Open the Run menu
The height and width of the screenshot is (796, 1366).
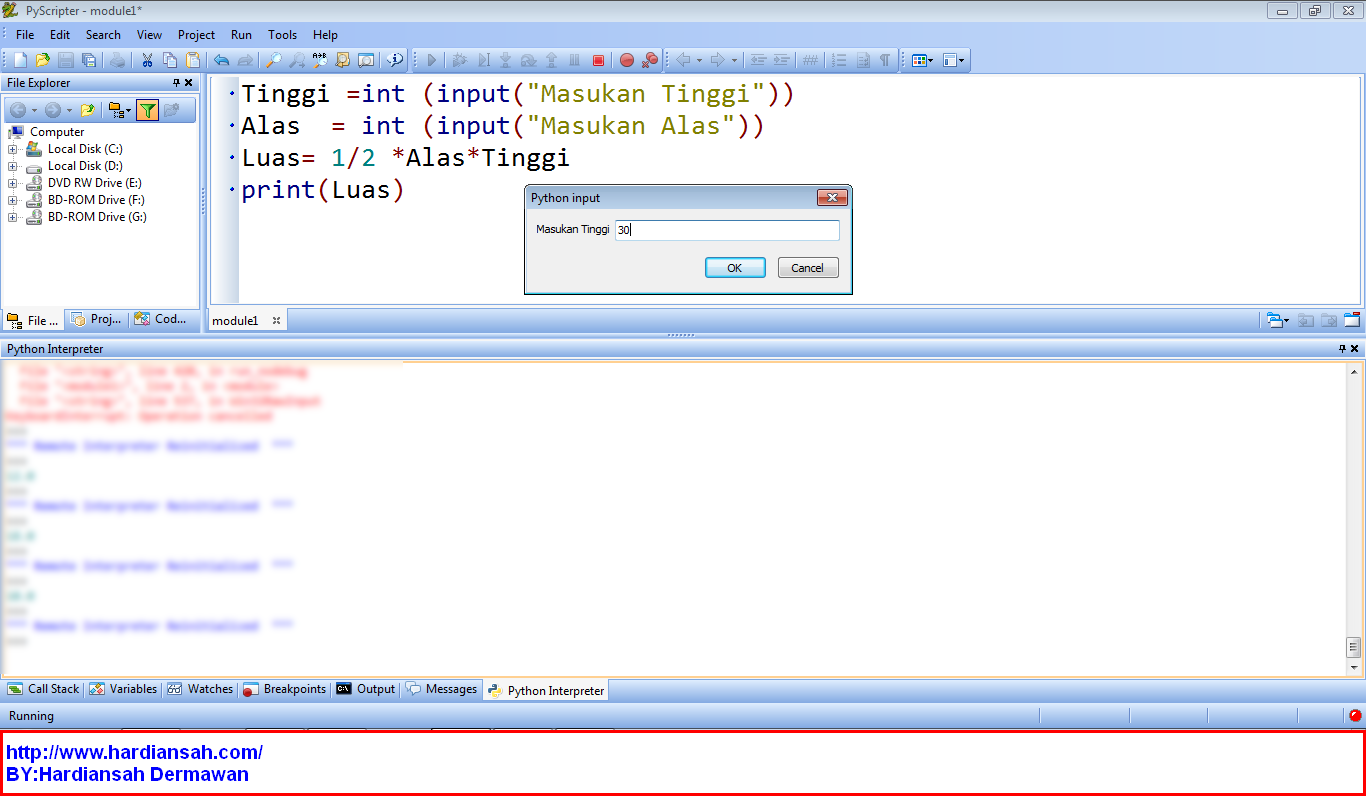241,34
